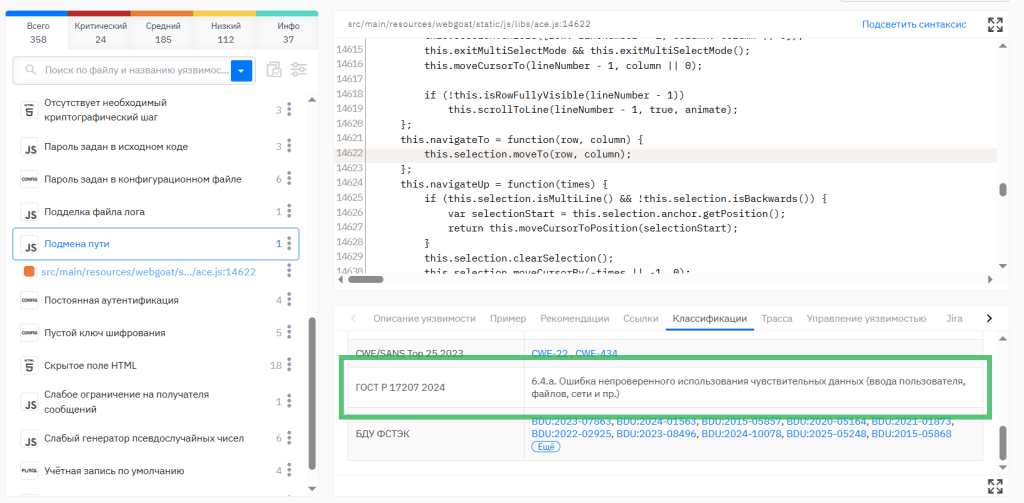Expand code viewer with the fullscreen icon
1024x503 pixels.
995,25
